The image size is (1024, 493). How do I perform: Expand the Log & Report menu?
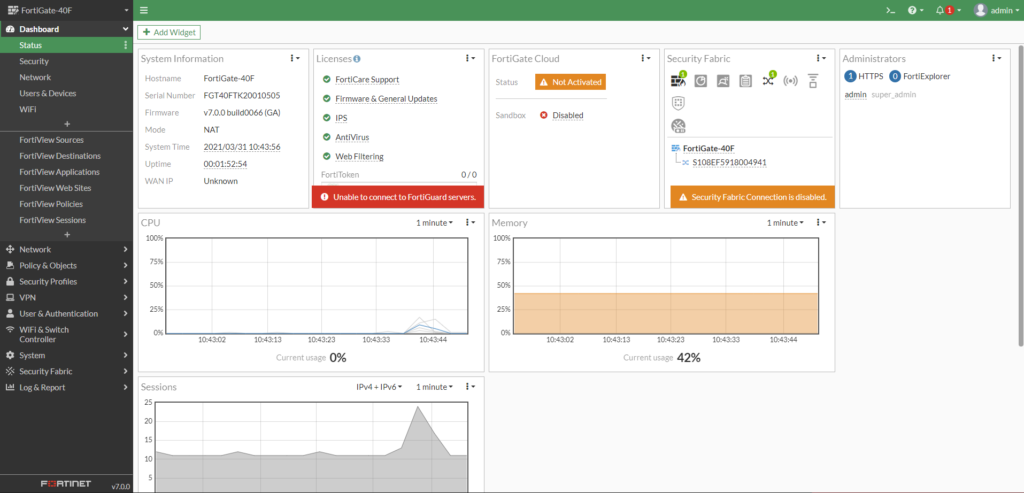click(67, 387)
